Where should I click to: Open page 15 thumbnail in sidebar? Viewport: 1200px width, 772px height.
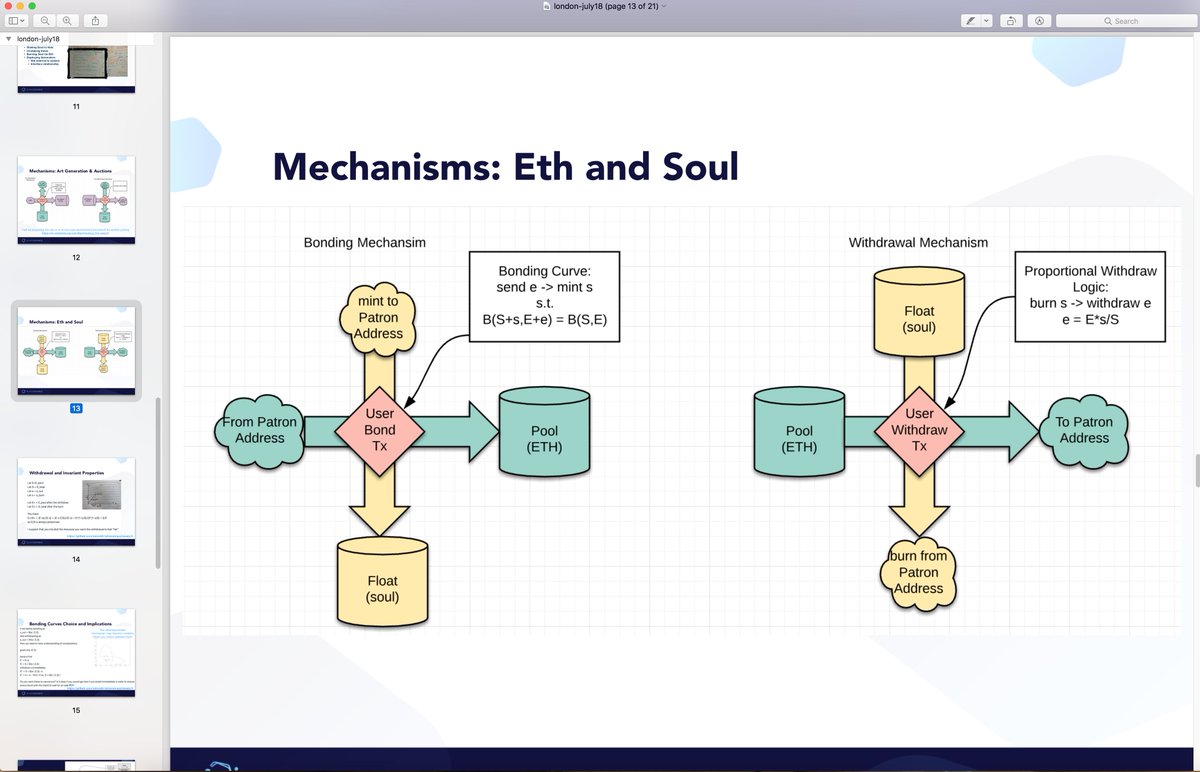(x=76, y=654)
